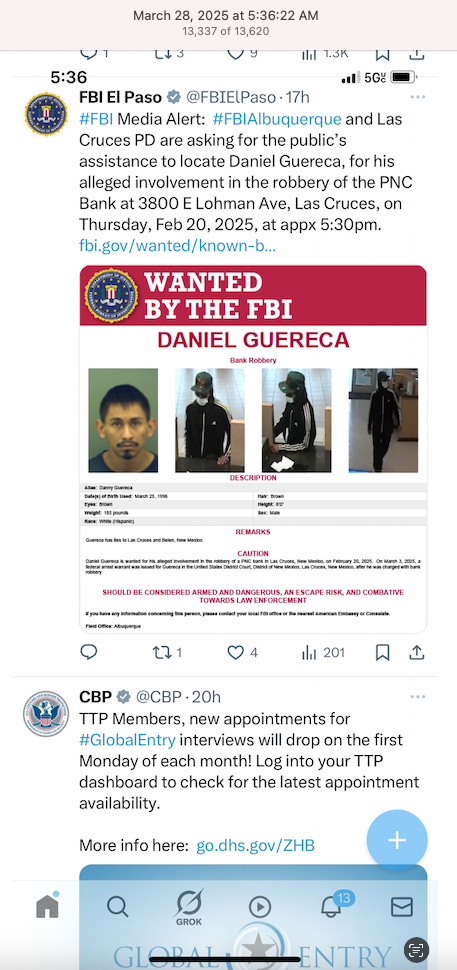Bookmark the FBI El Paso tweet
The width and height of the screenshot is (457, 970).
383,652
